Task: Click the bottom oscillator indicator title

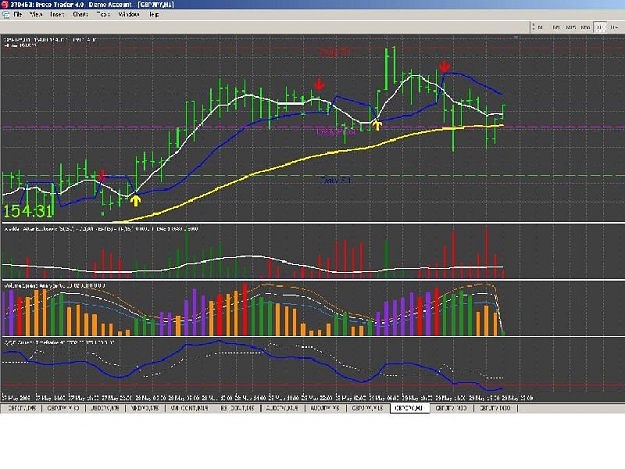Action: [59, 342]
